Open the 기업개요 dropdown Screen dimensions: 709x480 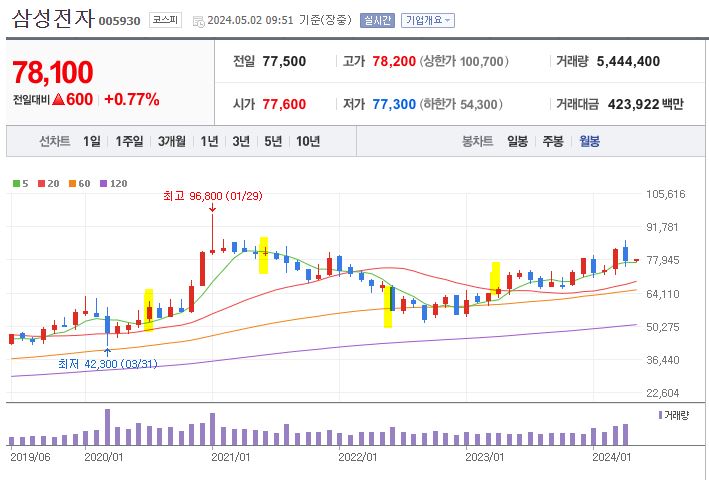[427, 20]
